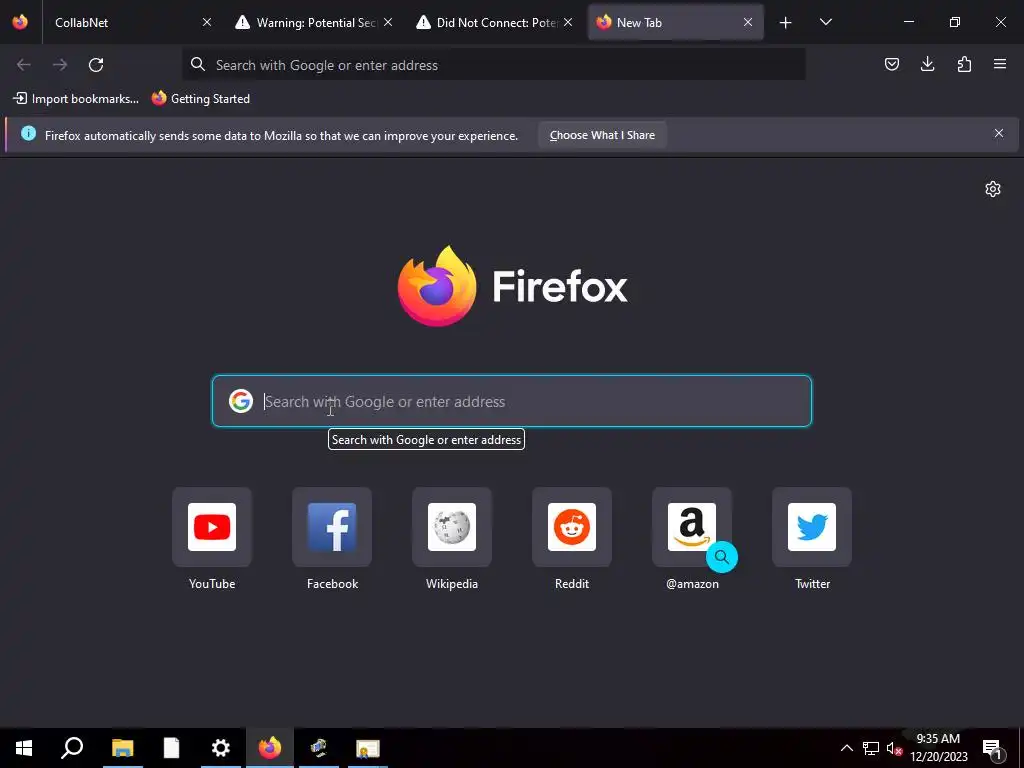Select the New Tab tab
The image size is (1024, 768).
point(675,22)
